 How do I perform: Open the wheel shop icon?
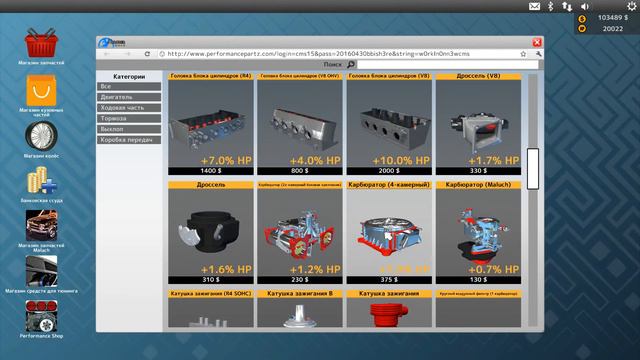(x=41, y=136)
